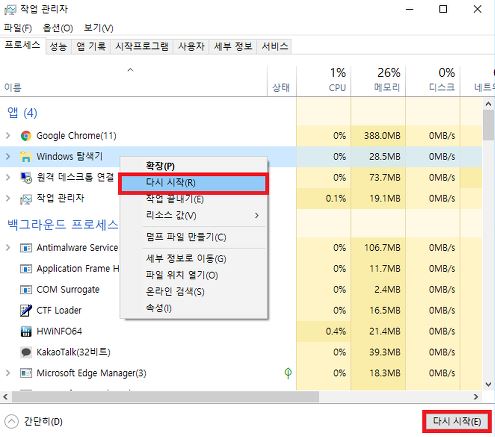Click the horizontal scrollbar thumb

click(165, 397)
